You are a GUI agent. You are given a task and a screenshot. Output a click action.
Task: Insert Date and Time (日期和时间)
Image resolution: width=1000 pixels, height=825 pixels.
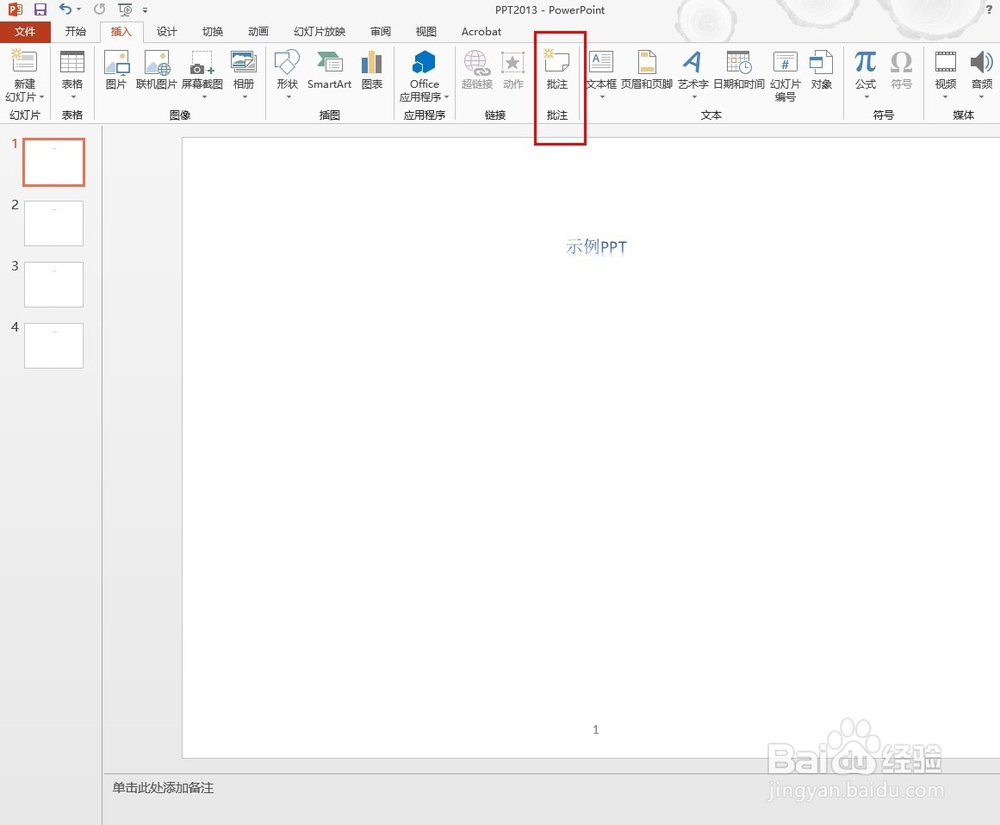pyautogui.click(x=739, y=62)
